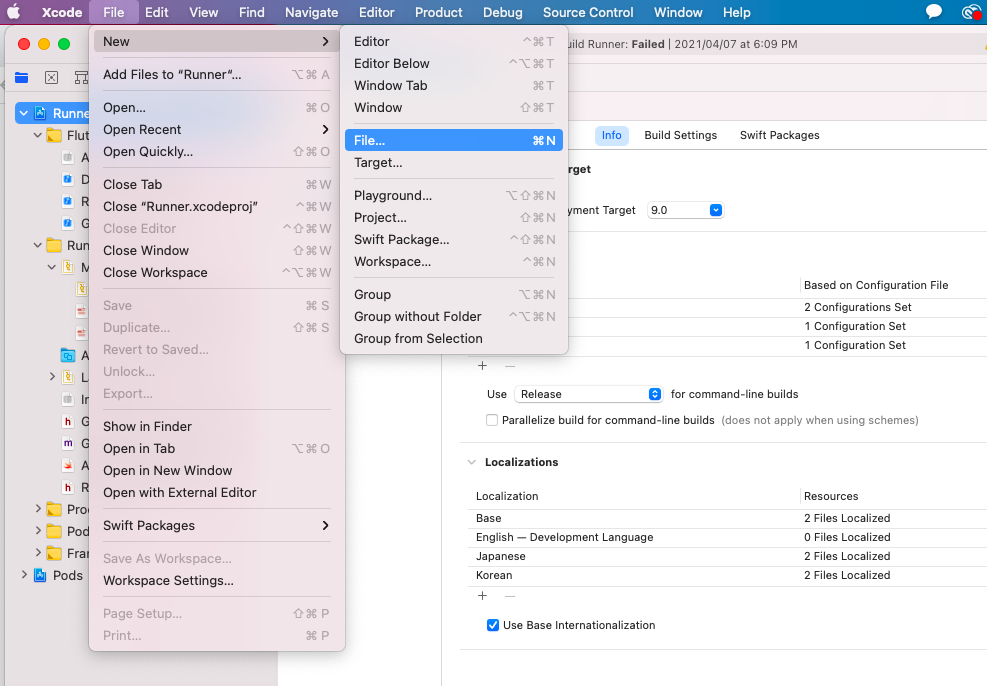Switch to the Info tab
This screenshot has width=987, height=686.
(611, 135)
